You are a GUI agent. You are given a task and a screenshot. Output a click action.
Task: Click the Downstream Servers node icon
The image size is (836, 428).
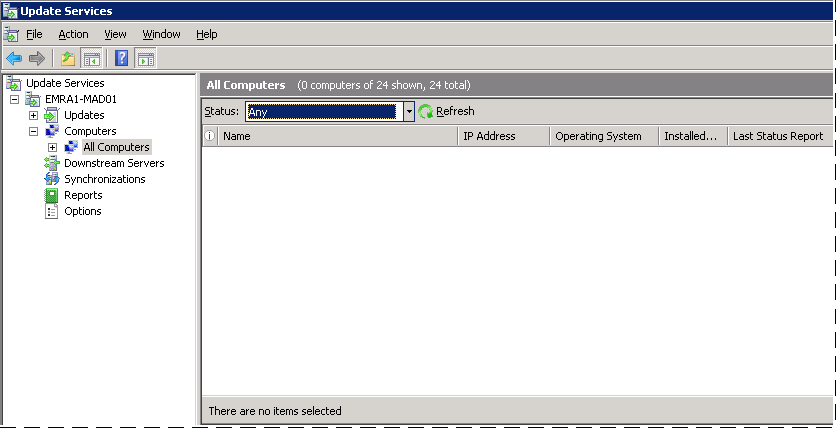pyautogui.click(x=52, y=163)
